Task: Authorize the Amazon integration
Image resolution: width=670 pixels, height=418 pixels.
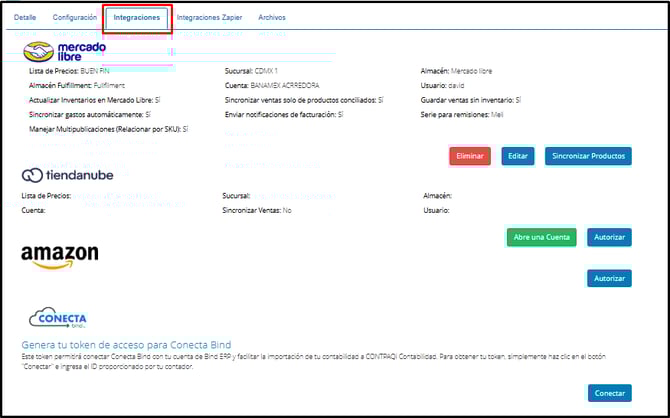Action: pos(609,278)
